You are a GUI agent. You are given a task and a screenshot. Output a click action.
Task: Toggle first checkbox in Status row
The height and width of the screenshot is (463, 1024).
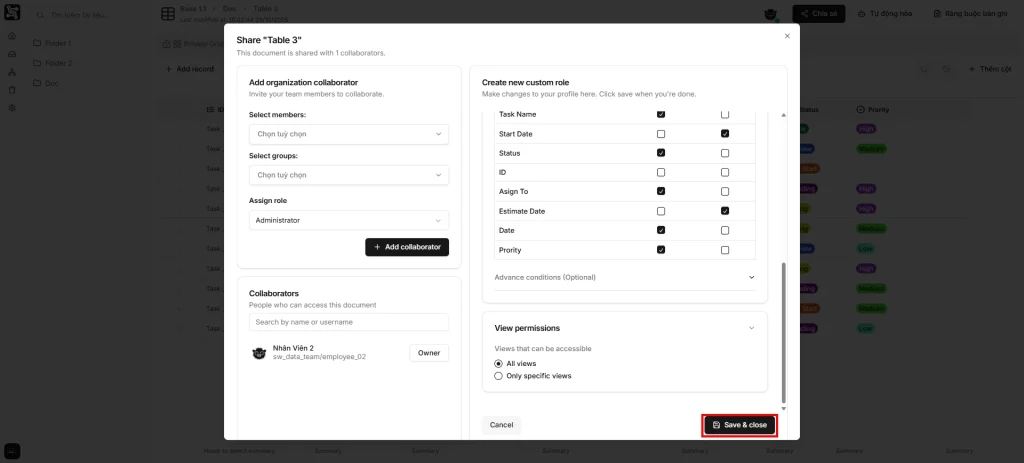[x=661, y=153]
